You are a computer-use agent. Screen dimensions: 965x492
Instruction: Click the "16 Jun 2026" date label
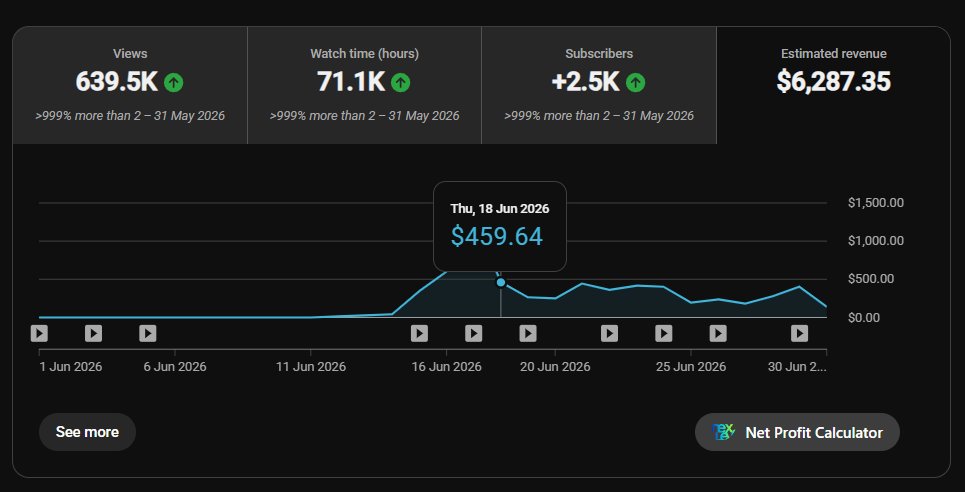point(446,367)
